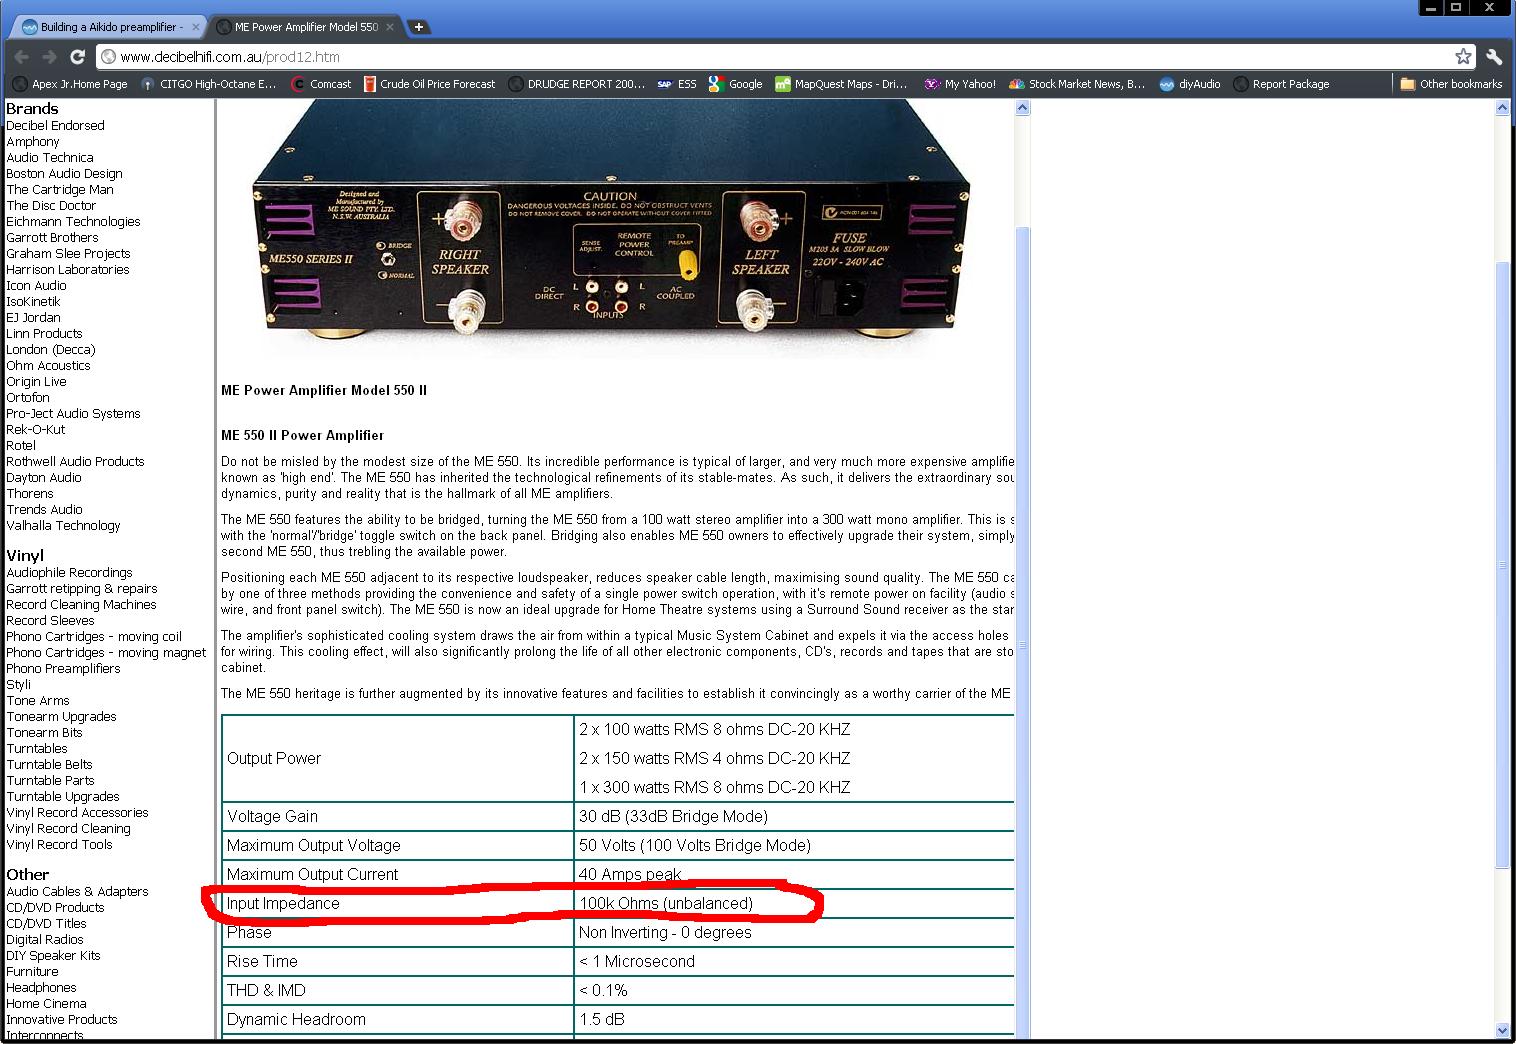Bookmark this page with the star icon

pos(1463,57)
